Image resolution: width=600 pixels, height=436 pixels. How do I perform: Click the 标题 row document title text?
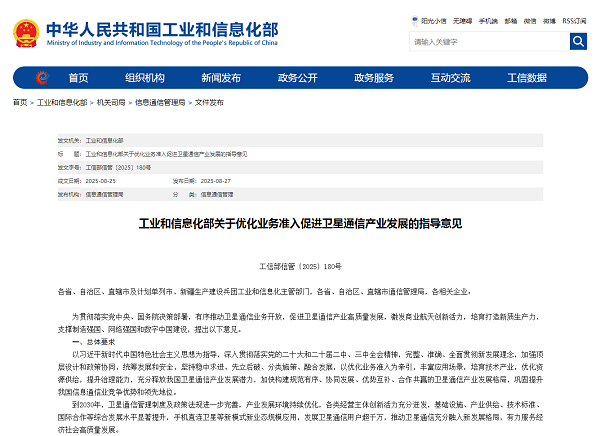[x=166, y=154]
